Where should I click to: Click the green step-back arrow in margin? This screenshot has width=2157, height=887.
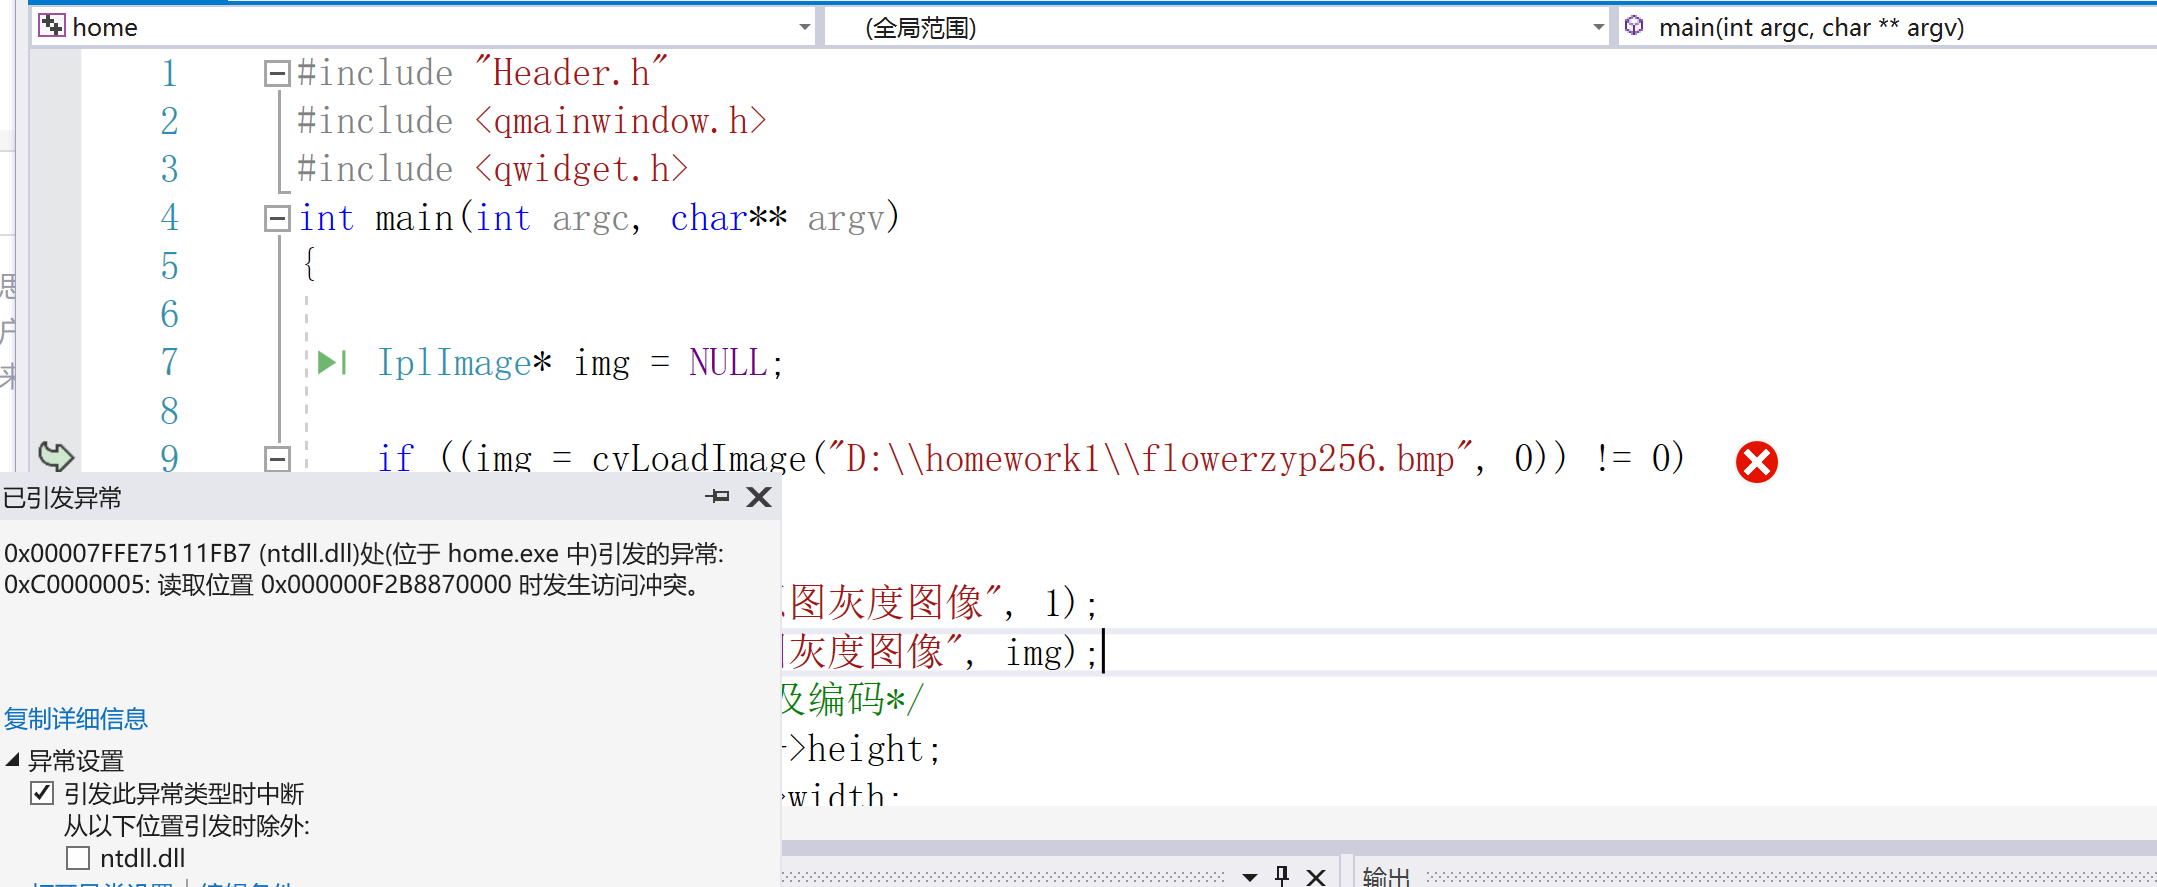click(56, 456)
